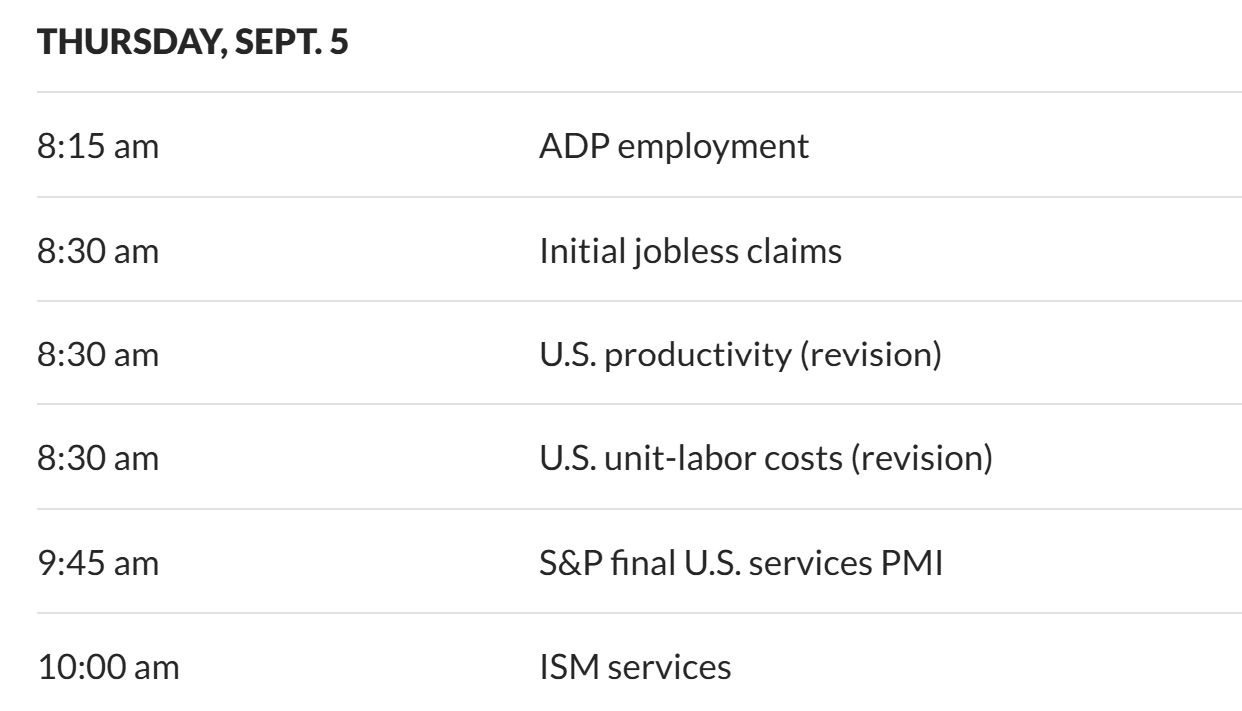Select the 9:45 am time entry

tap(98, 563)
